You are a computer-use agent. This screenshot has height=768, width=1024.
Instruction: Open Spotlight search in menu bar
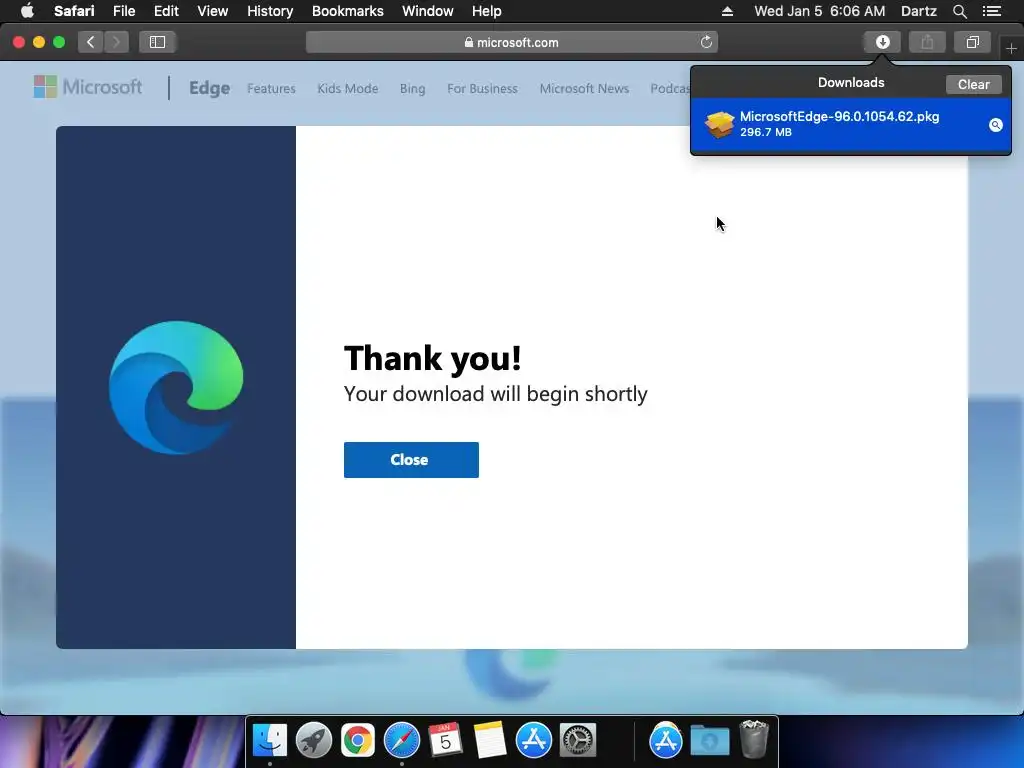point(959,11)
